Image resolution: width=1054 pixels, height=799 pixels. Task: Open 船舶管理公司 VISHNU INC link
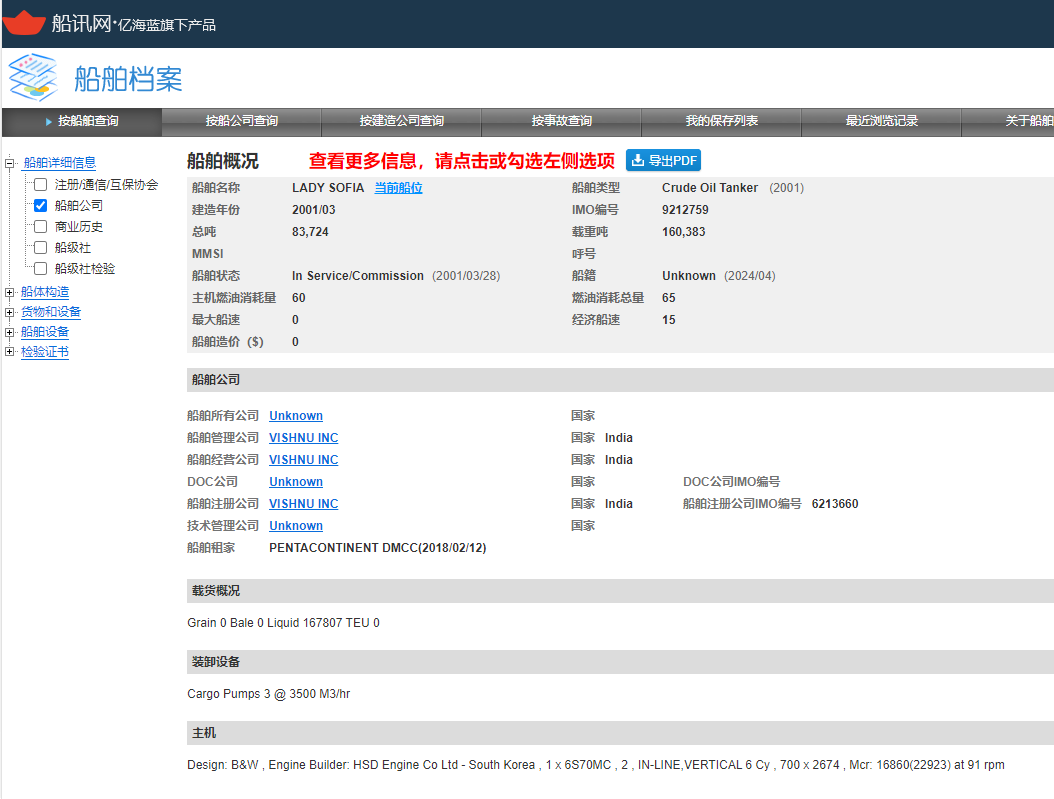(x=303, y=437)
